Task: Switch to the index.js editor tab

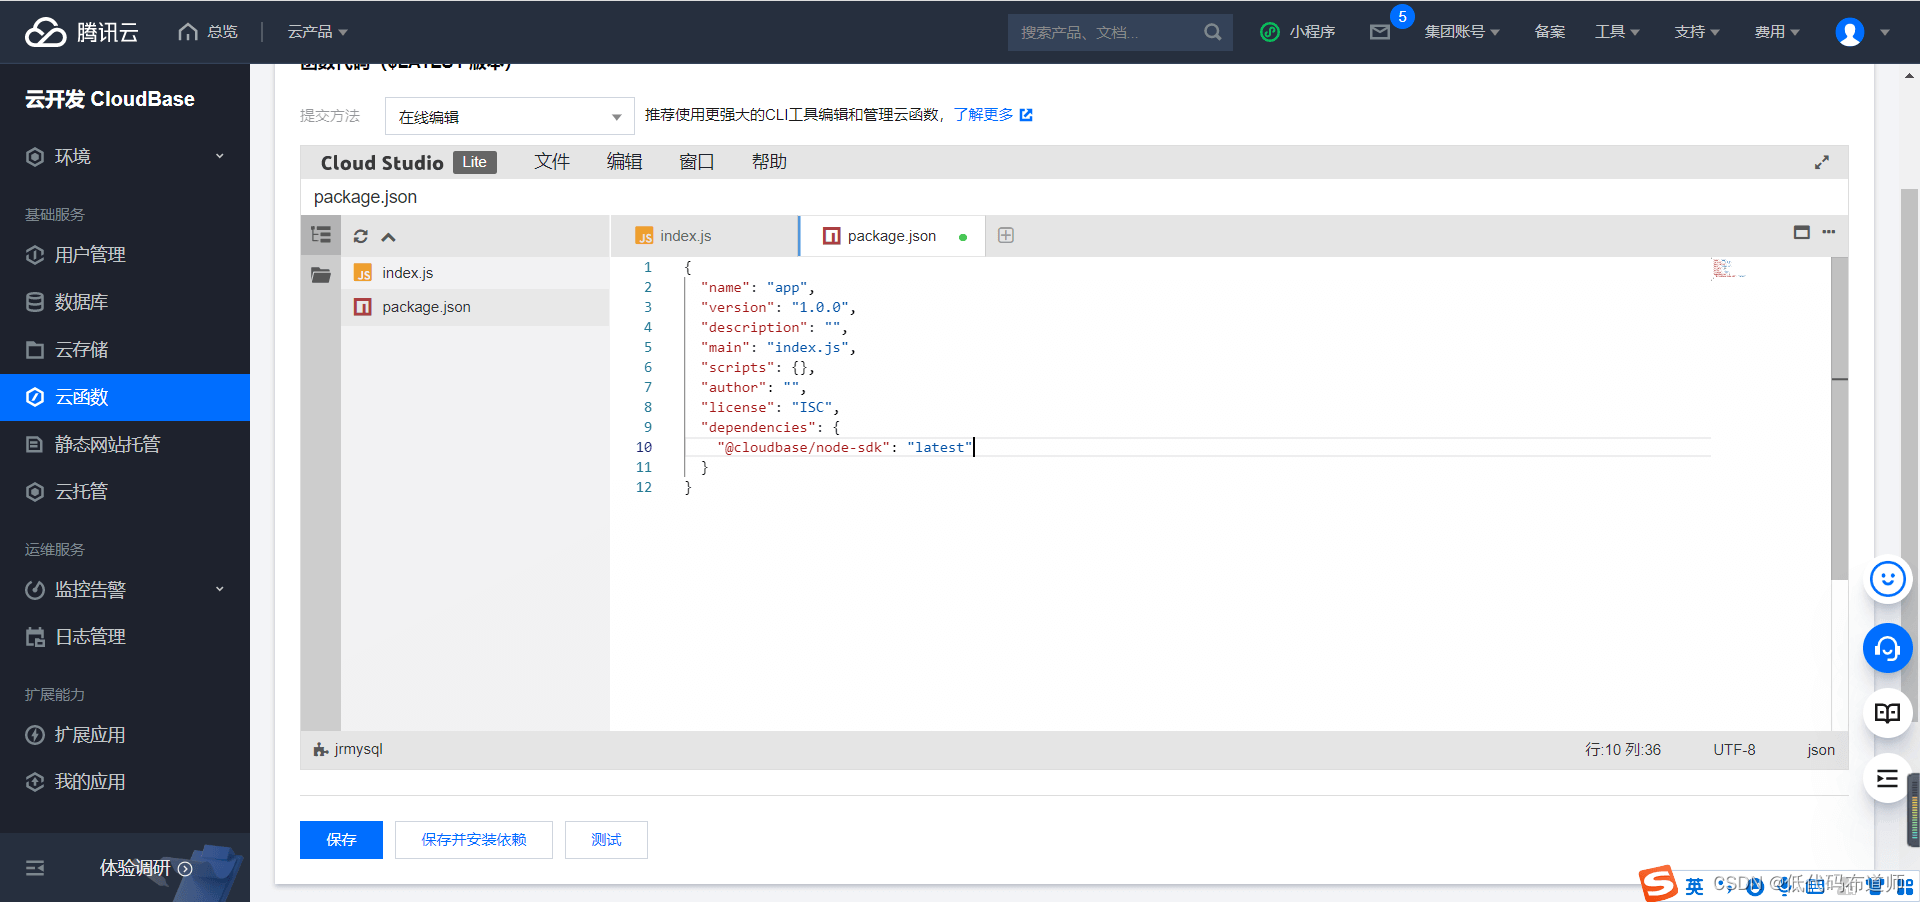Action: coord(704,236)
